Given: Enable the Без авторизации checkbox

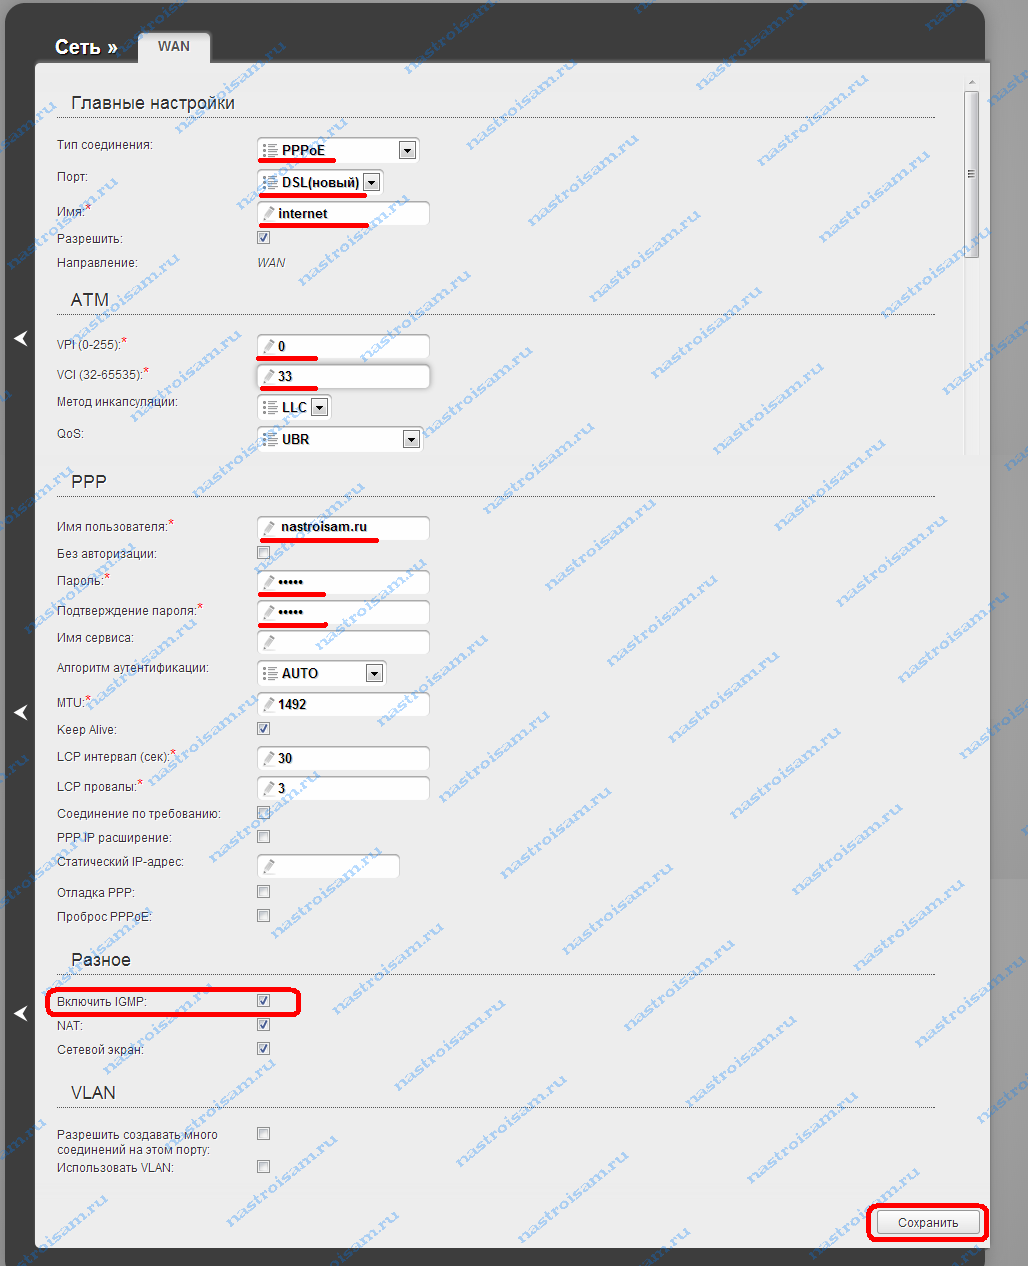Looking at the screenshot, I should click(x=263, y=553).
